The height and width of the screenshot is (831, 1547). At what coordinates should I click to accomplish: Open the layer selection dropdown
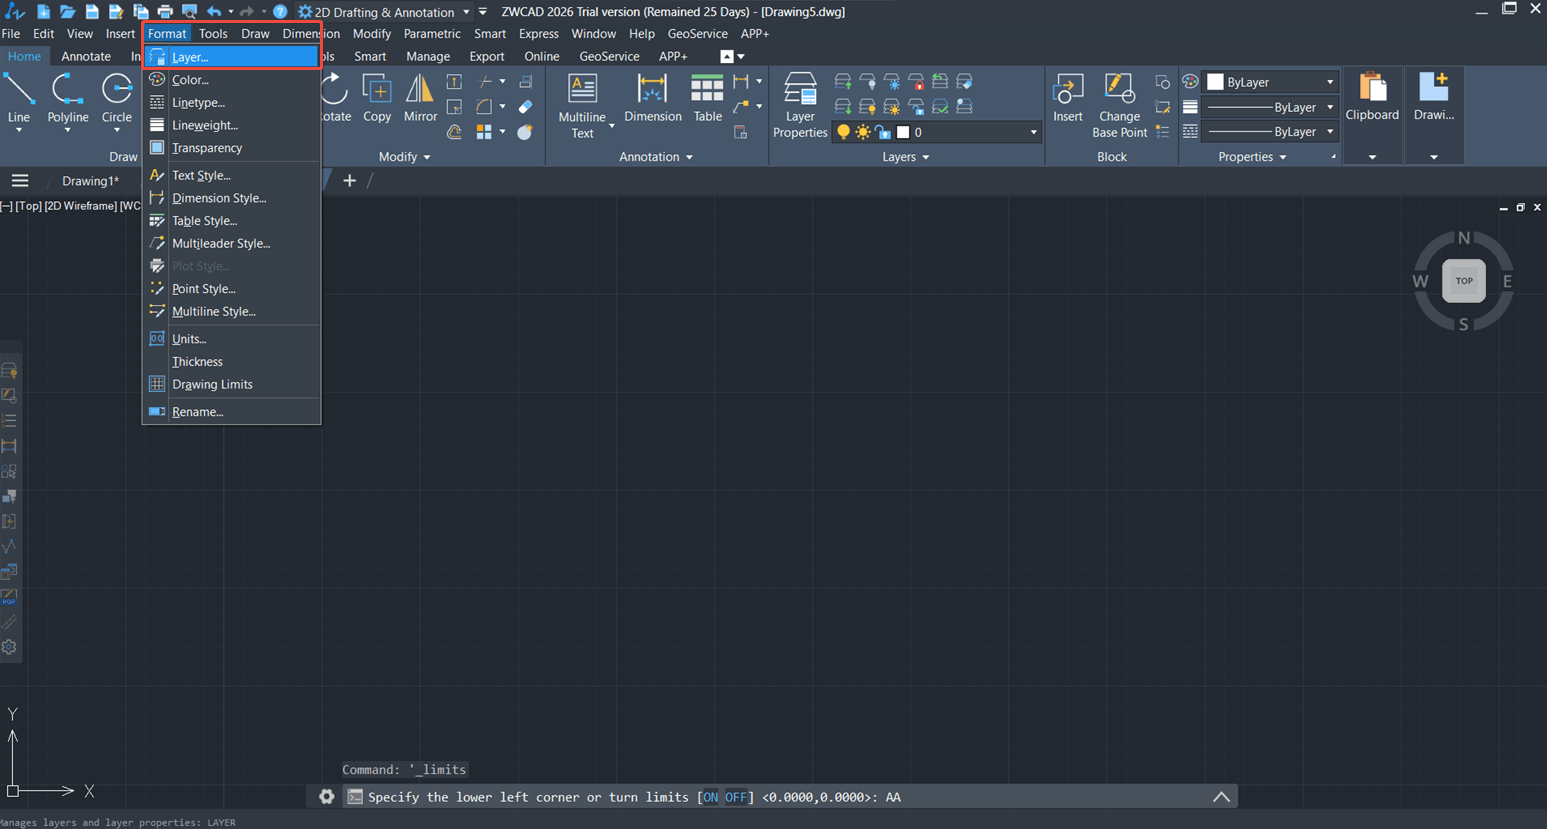point(1033,132)
